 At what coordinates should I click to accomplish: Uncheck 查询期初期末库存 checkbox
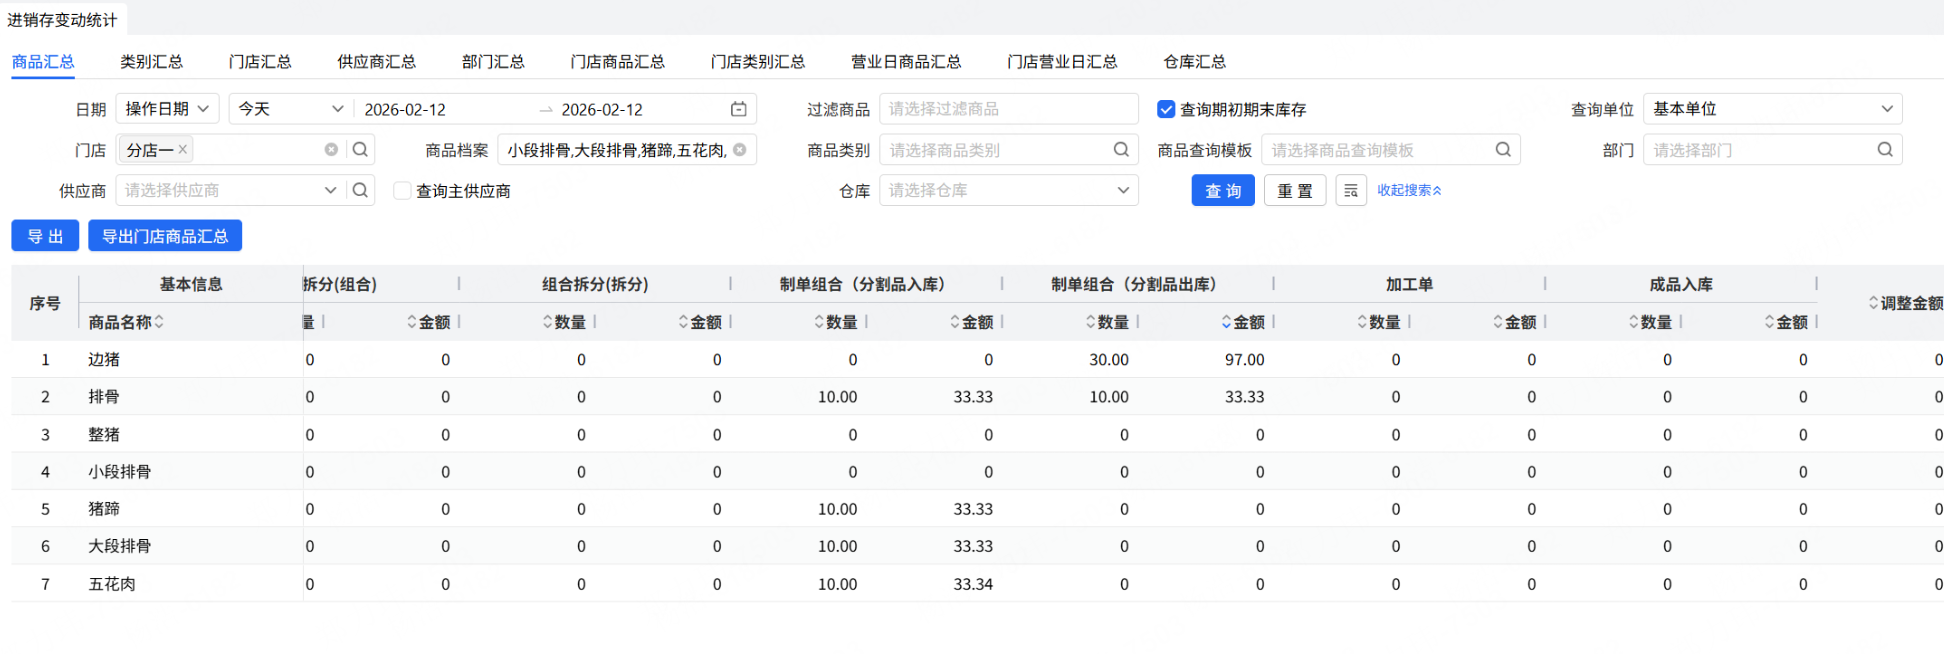point(1166,109)
